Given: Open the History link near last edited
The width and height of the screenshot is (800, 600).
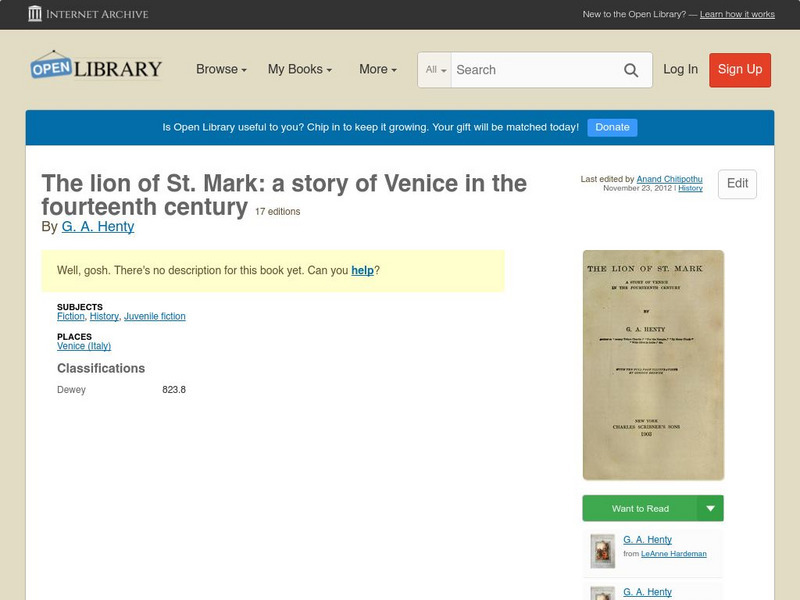Looking at the screenshot, I should click(x=690, y=188).
